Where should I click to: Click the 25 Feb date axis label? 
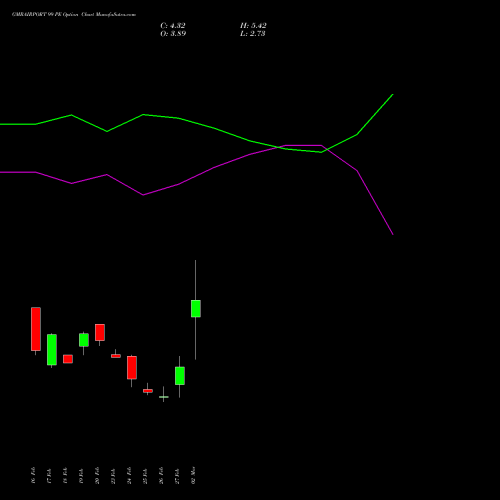(x=145, y=475)
